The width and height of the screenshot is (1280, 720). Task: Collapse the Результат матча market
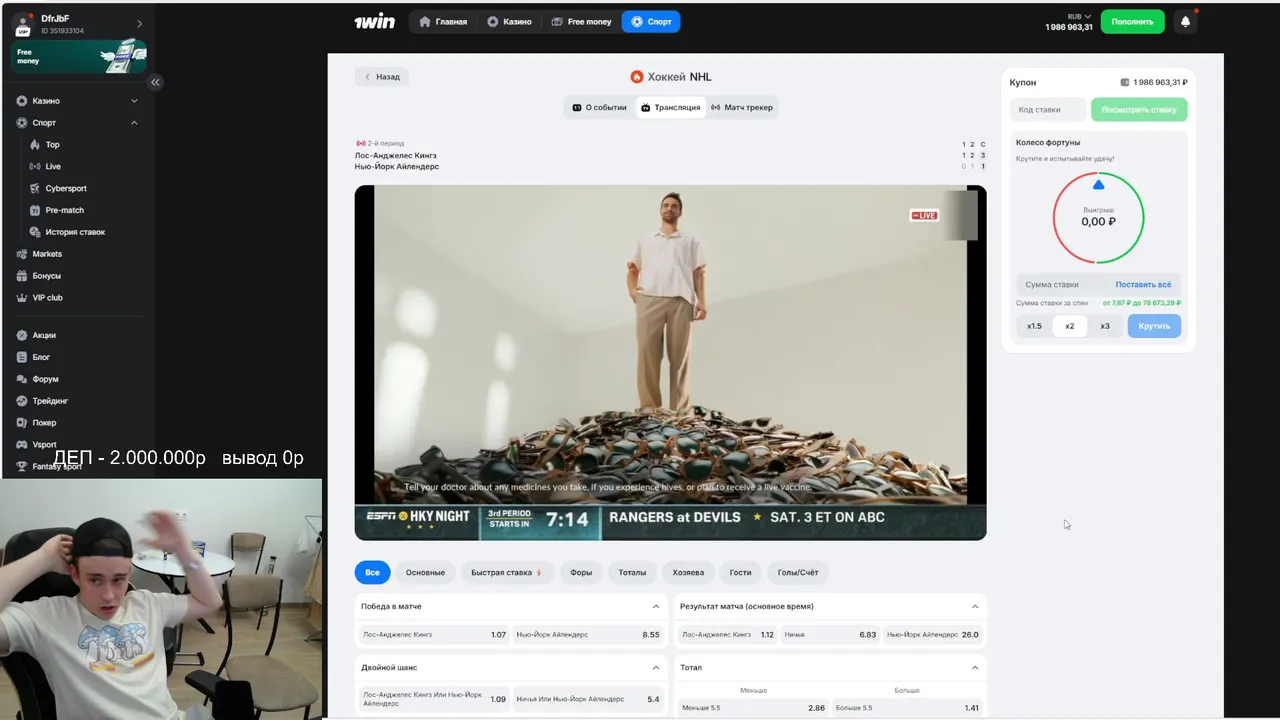[x=975, y=606]
